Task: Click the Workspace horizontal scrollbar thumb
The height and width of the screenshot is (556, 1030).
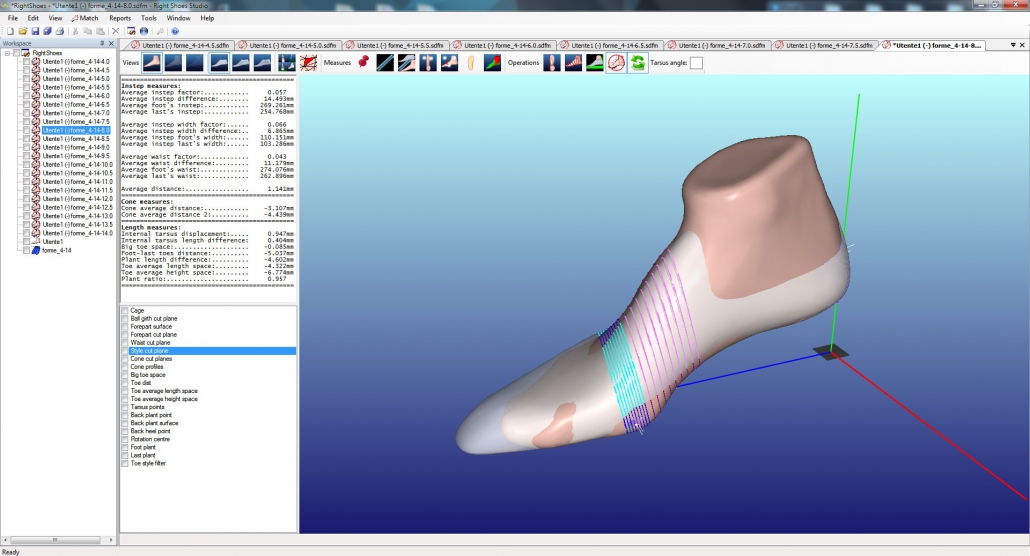Action: tap(55, 540)
